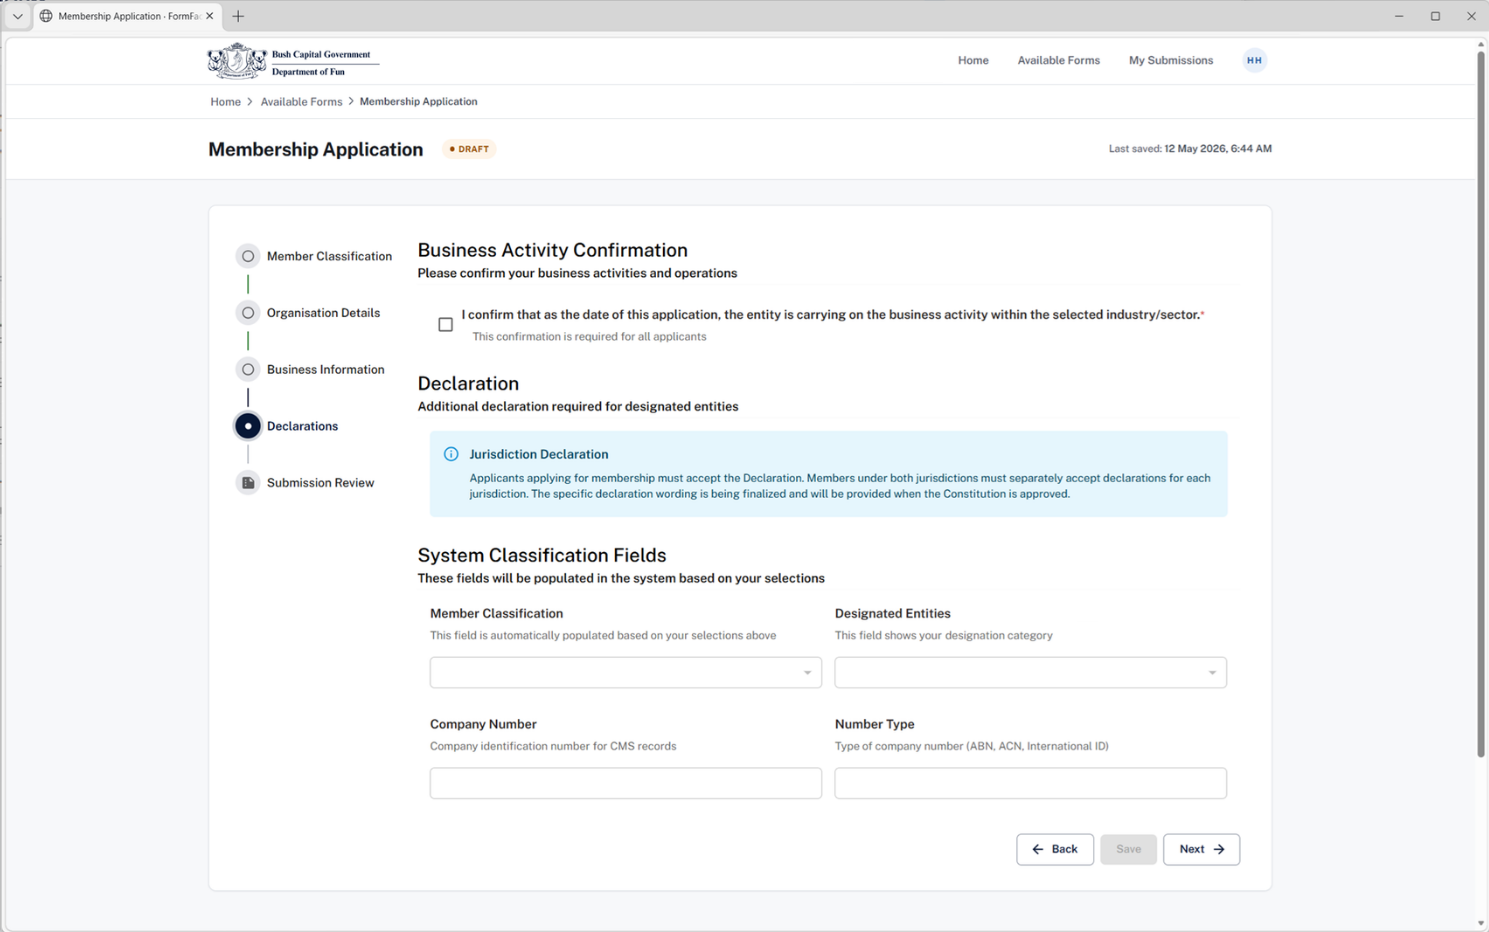Click the scrollbar up arrow
Screen dimensions: 1489x932
coord(1481,44)
